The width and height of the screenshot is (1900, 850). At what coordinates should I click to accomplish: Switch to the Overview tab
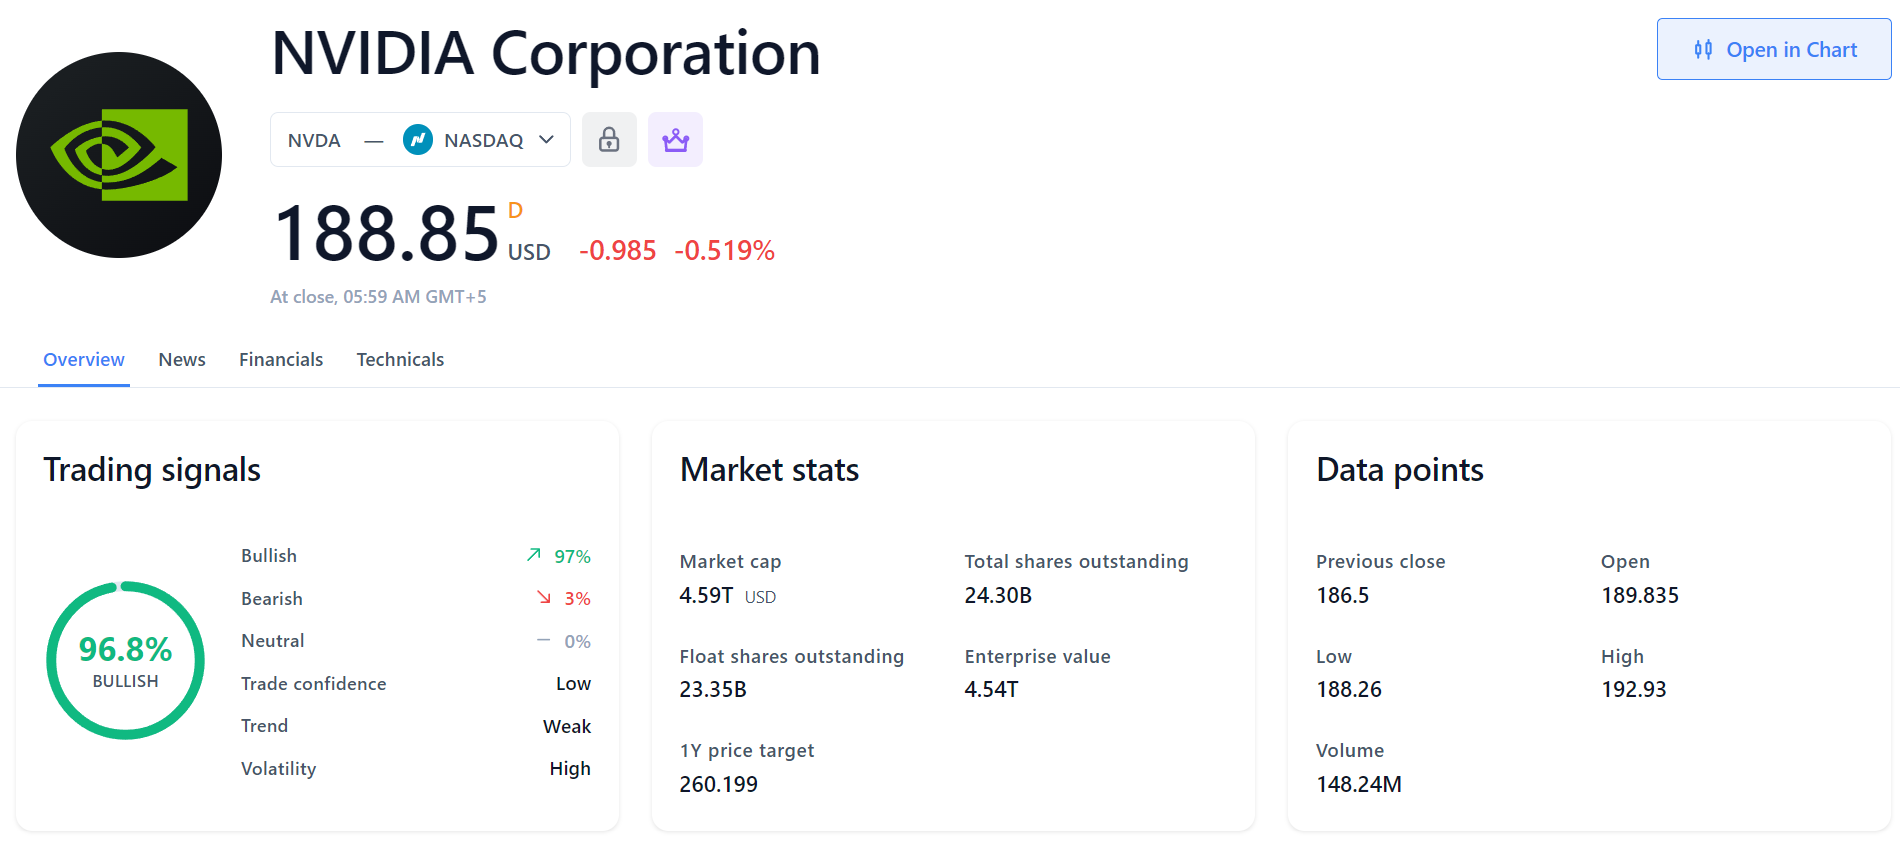click(84, 360)
